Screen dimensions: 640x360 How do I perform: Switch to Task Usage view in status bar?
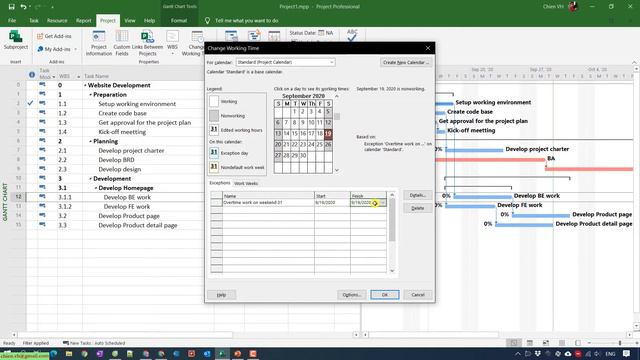pyautogui.click(x=529, y=343)
